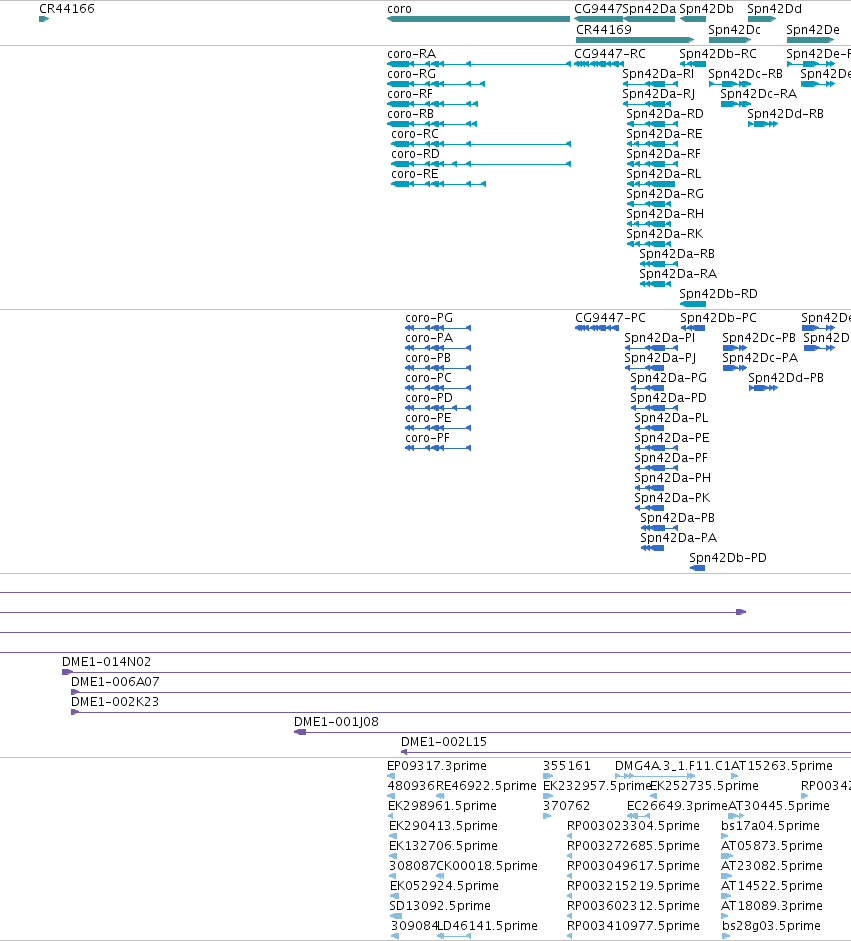Click transcript coro-RF
The width and height of the screenshot is (851, 941).
click(410, 94)
